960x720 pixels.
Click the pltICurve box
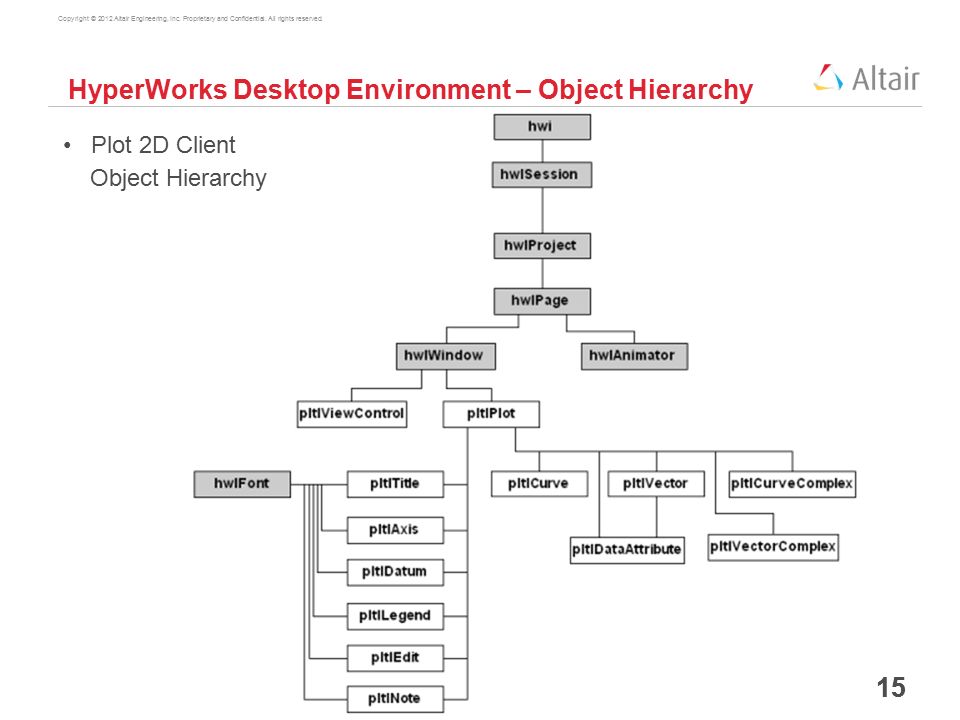pos(539,484)
